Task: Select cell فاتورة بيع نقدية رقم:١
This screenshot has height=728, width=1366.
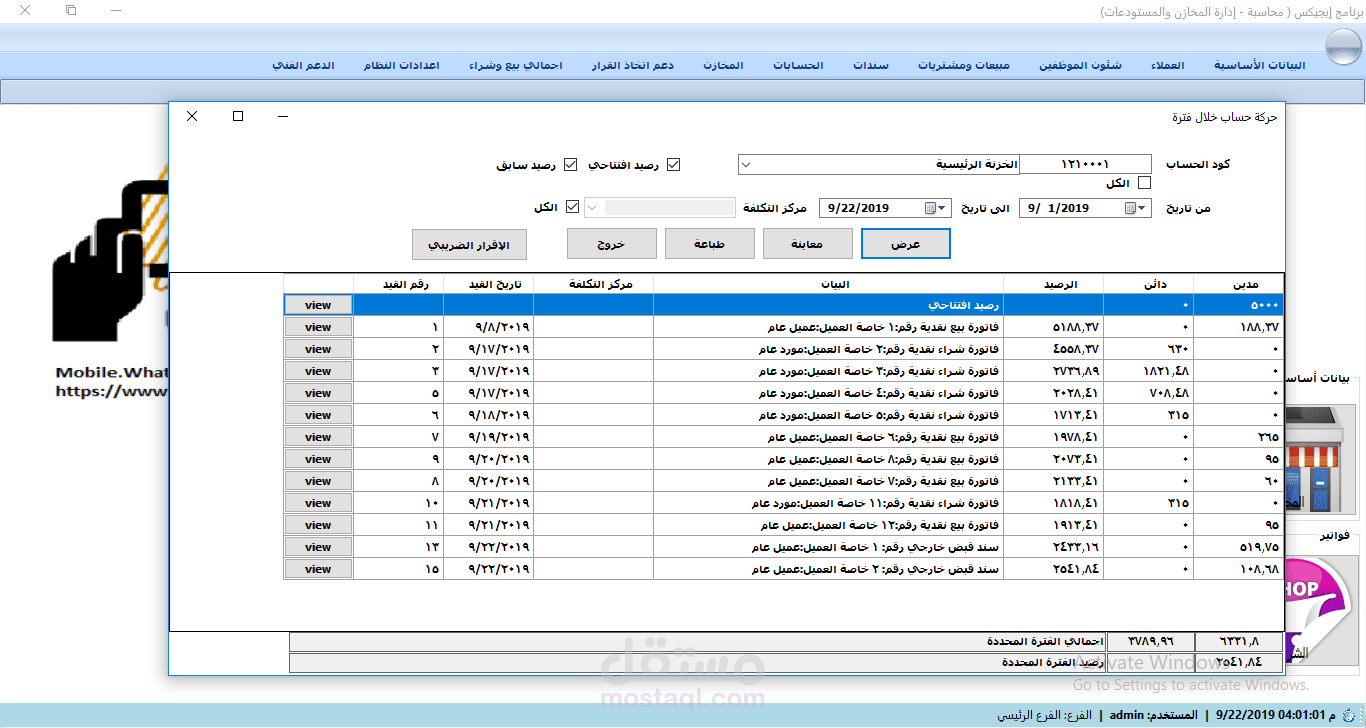Action: coord(828,327)
